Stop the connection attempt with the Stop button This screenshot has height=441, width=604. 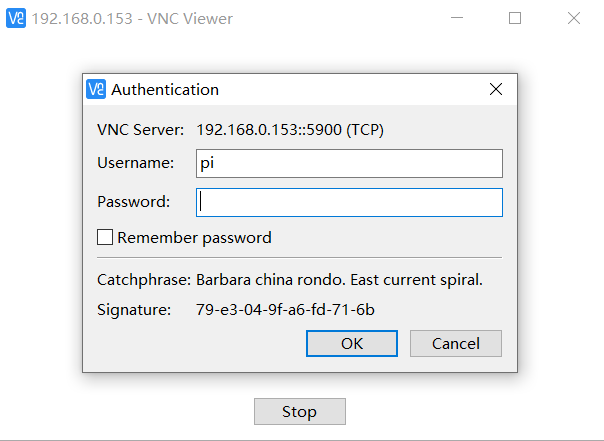[x=300, y=411]
